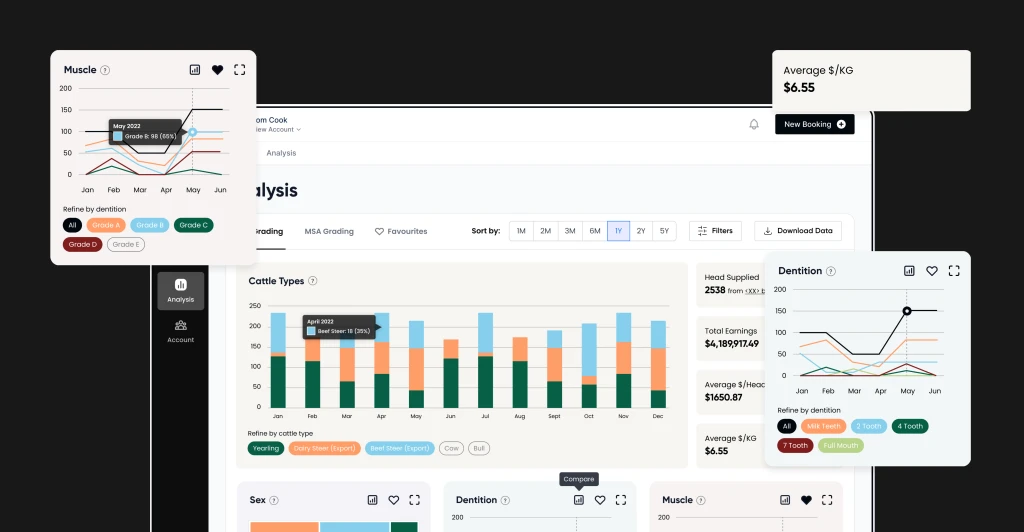This screenshot has height=532, width=1024.
Task: Toggle the Grade B filter chip
Action: [x=149, y=225]
